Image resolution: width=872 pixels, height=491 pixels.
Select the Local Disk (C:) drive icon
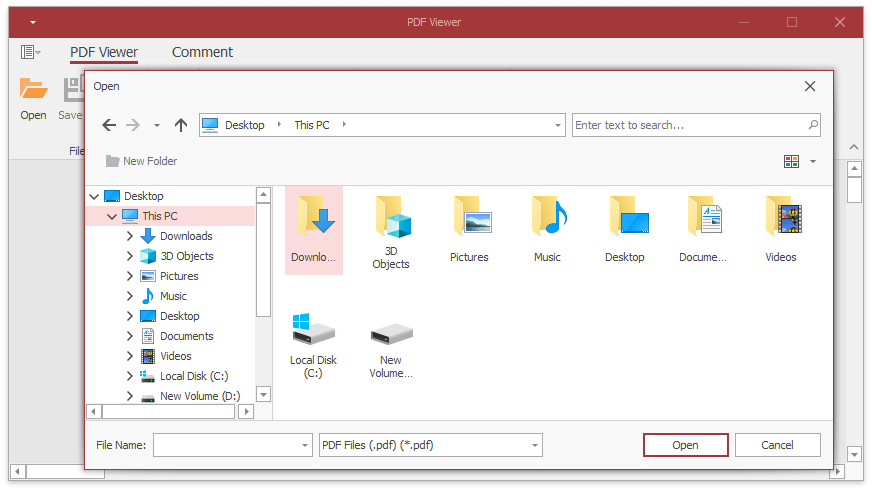(x=313, y=345)
